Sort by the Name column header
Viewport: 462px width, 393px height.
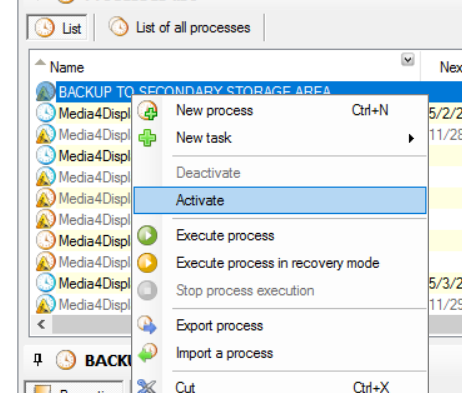pos(67,67)
